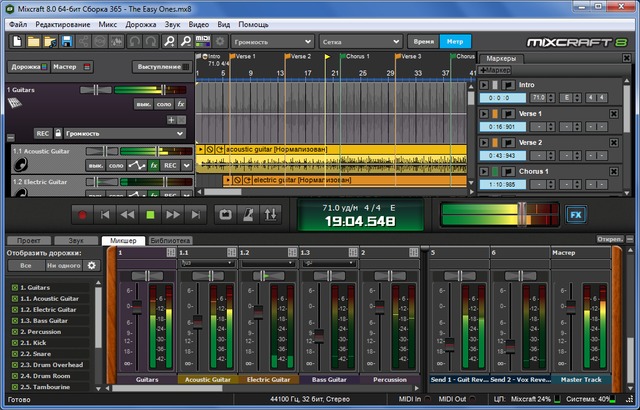Viewport: 640px width, 410px height.
Task: Click the metronome icon in transport bar
Action: tap(247, 214)
